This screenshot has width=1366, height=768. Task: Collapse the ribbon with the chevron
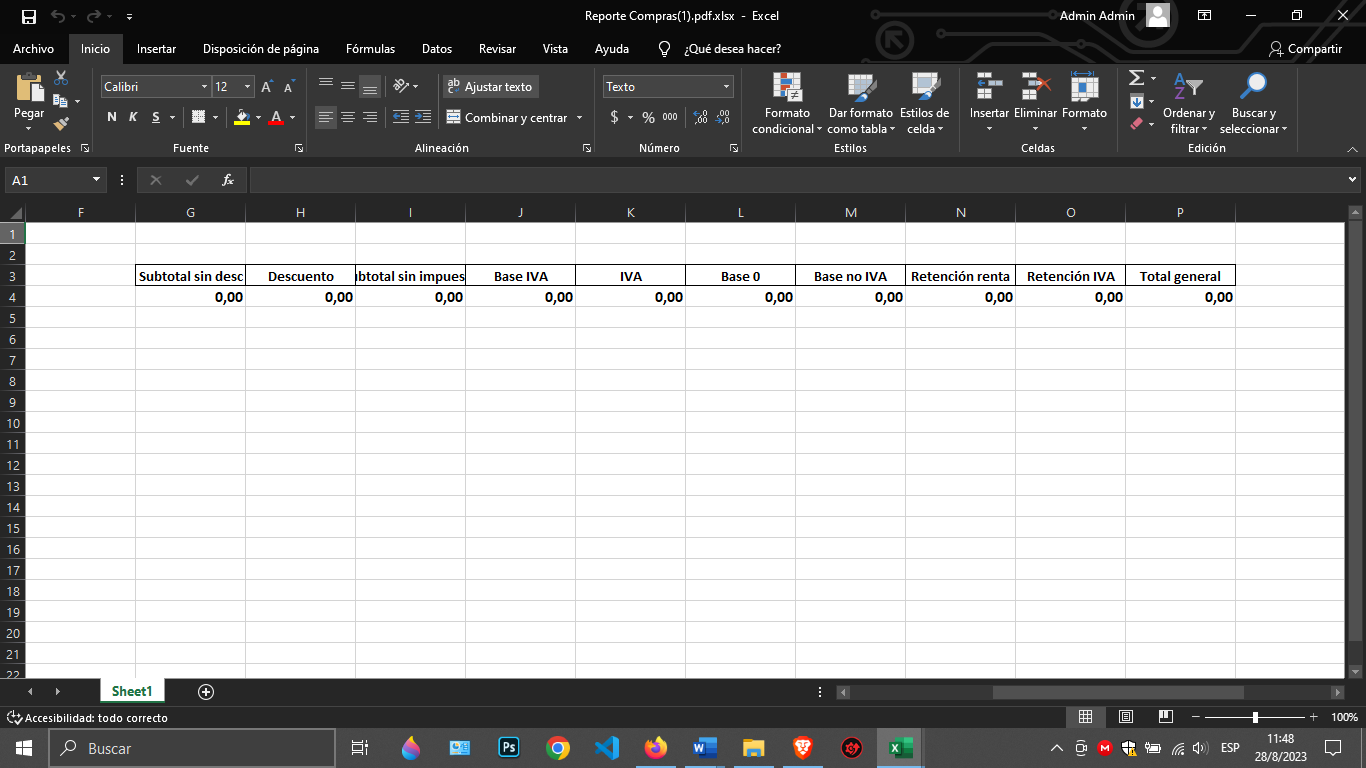[1353, 148]
